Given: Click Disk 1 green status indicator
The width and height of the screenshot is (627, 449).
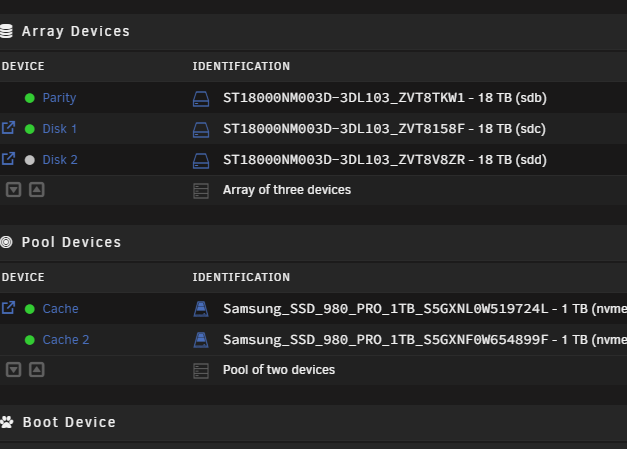Looking at the screenshot, I should pos(30,129).
